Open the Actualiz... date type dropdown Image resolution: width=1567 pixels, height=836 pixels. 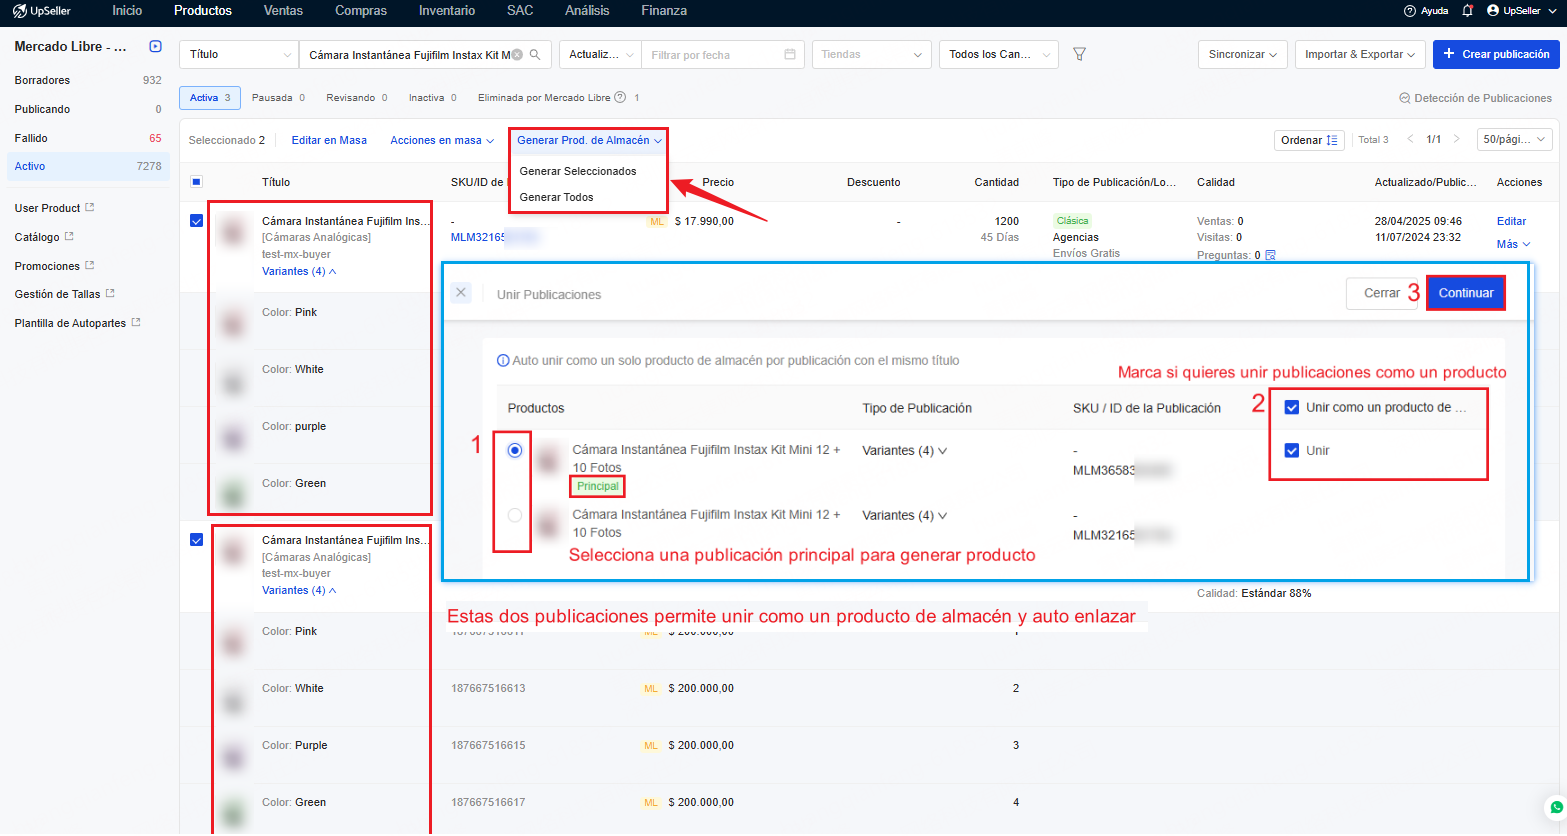coord(601,55)
